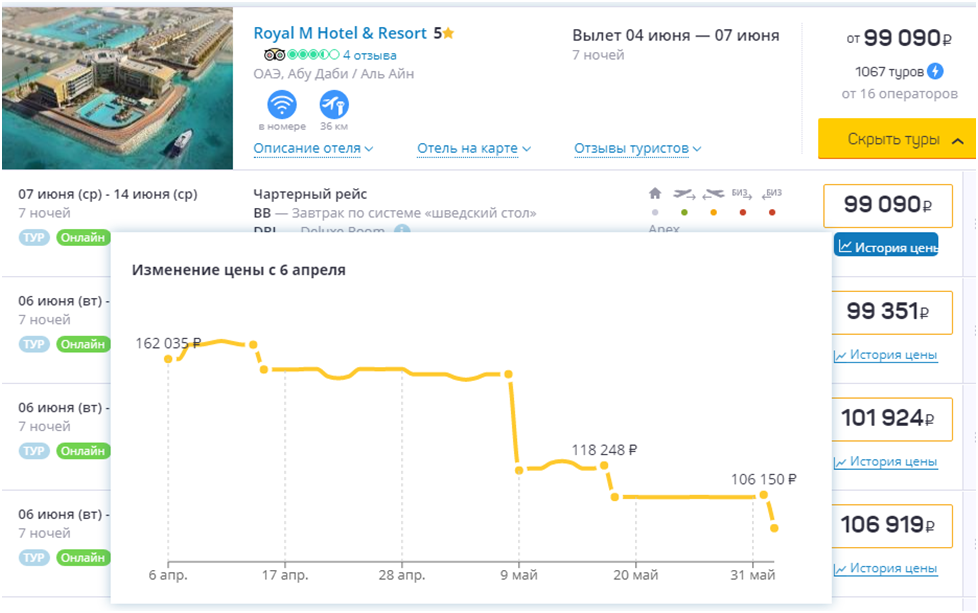The height and width of the screenshot is (613, 978).
Task: Click the gold 5-star rating icon
Action: [x=448, y=33]
